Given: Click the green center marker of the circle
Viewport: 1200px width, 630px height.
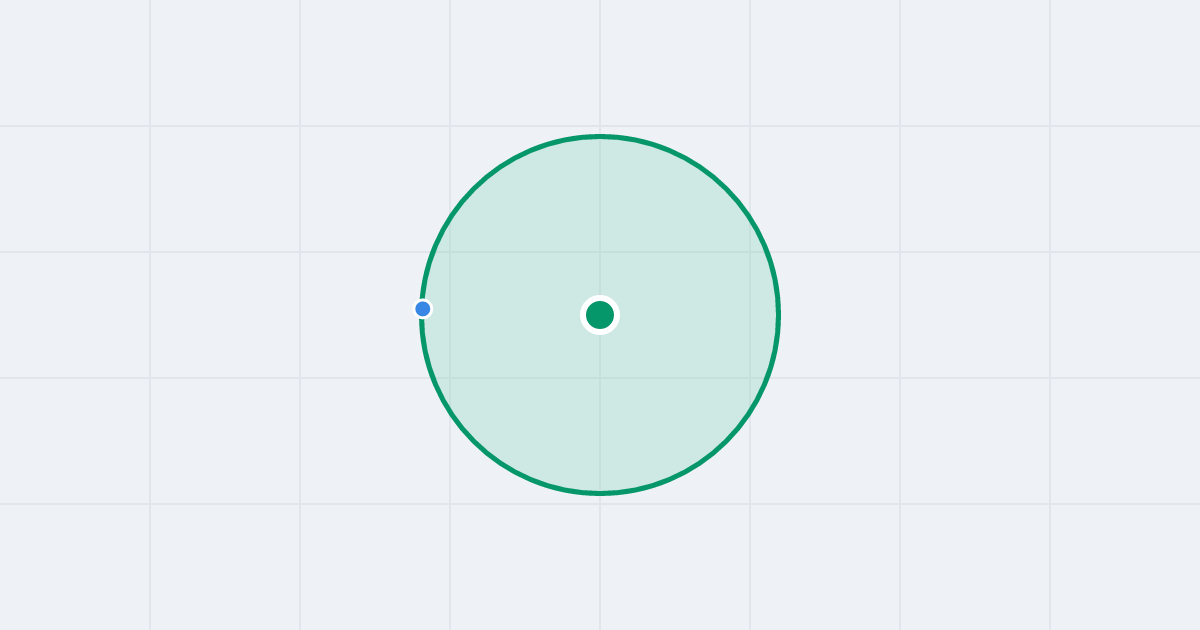Looking at the screenshot, I should click(600, 315).
